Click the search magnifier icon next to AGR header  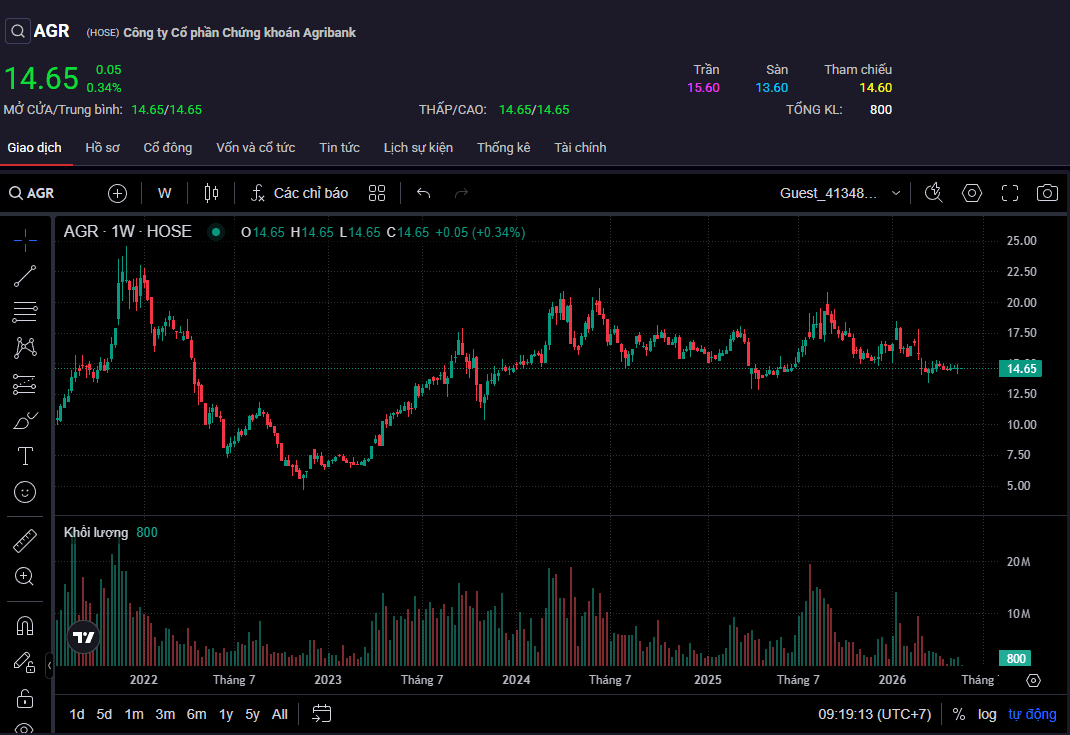click(18, 31)
